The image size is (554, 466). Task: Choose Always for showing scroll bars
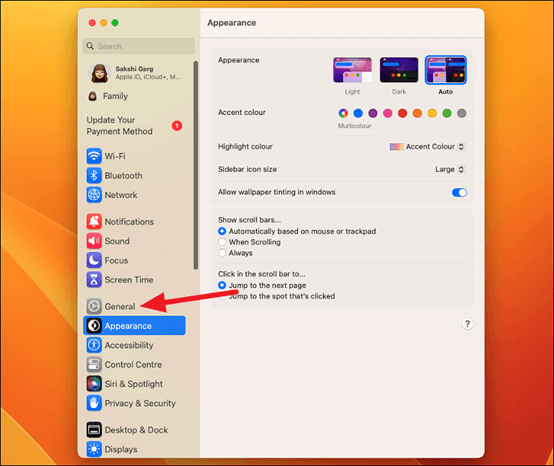click(x=222, y=253)
